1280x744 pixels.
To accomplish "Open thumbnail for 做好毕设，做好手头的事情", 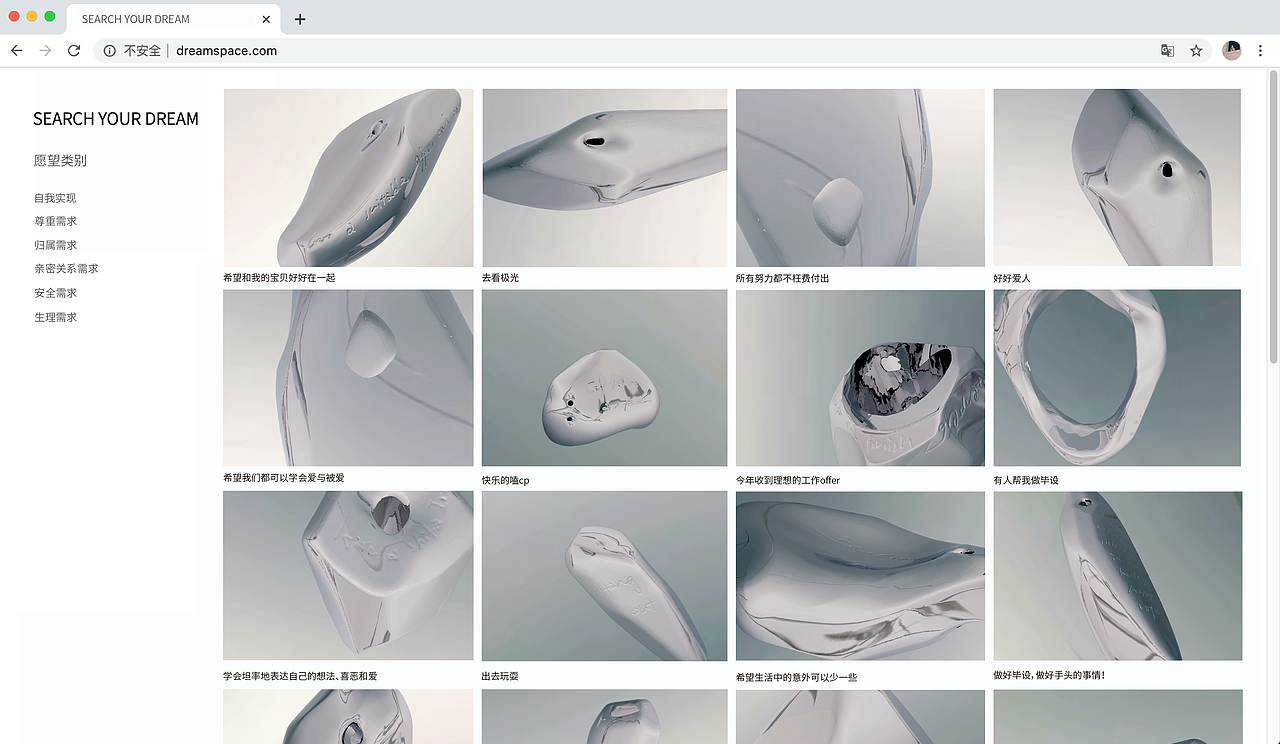I will (1117, 576).
